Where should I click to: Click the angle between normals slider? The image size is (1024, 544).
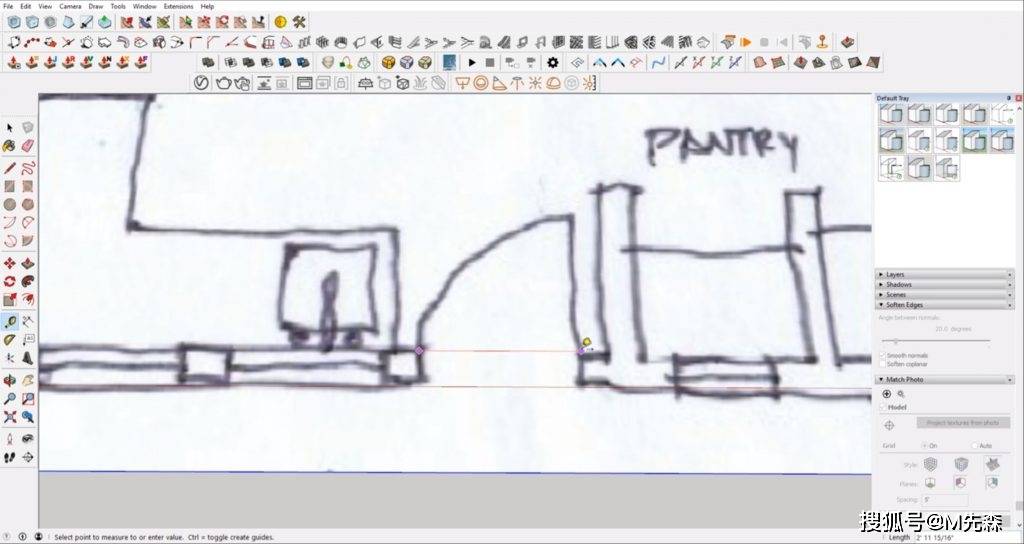936,341
